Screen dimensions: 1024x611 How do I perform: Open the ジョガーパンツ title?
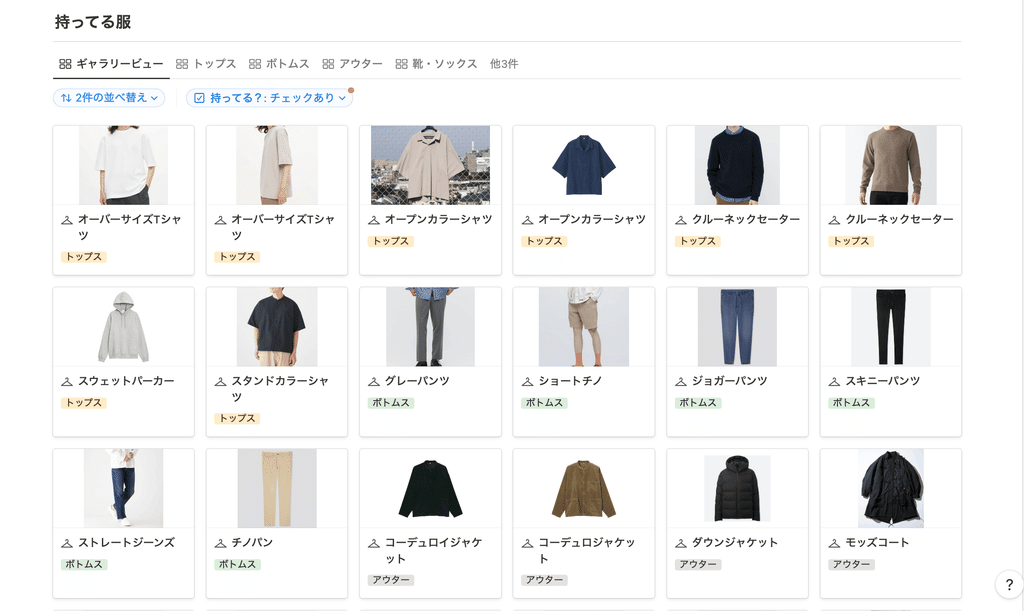coord(729,381)
